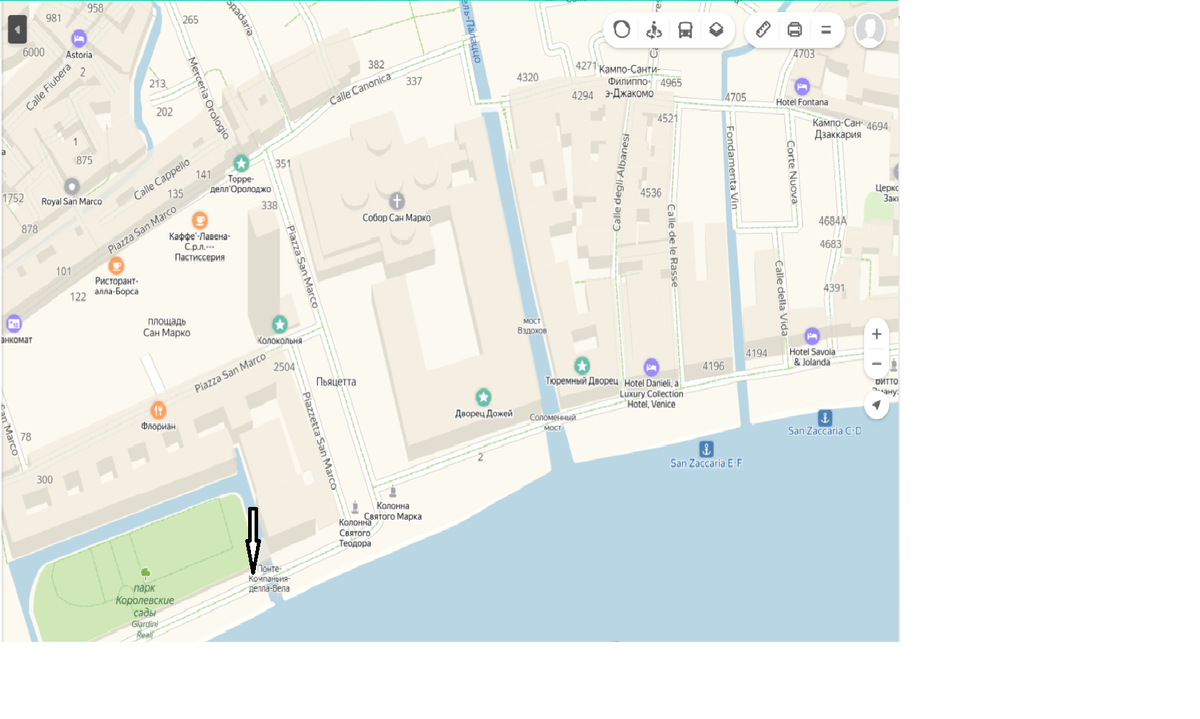Show public transport with the bus icon
This screenshot has width=1200, height=719.
coord(685,30)
